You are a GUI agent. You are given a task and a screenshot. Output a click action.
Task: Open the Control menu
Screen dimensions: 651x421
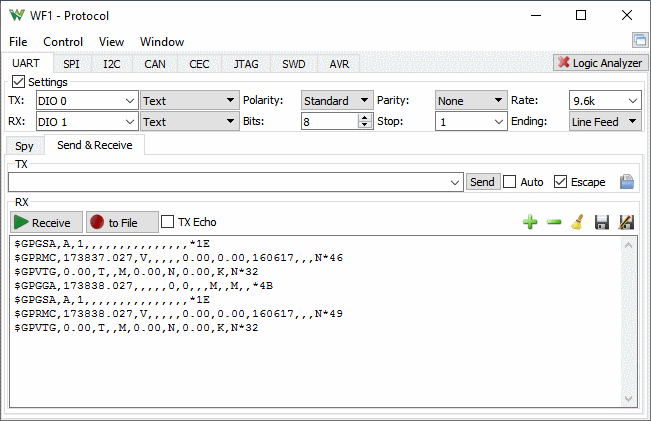(63, 42)
